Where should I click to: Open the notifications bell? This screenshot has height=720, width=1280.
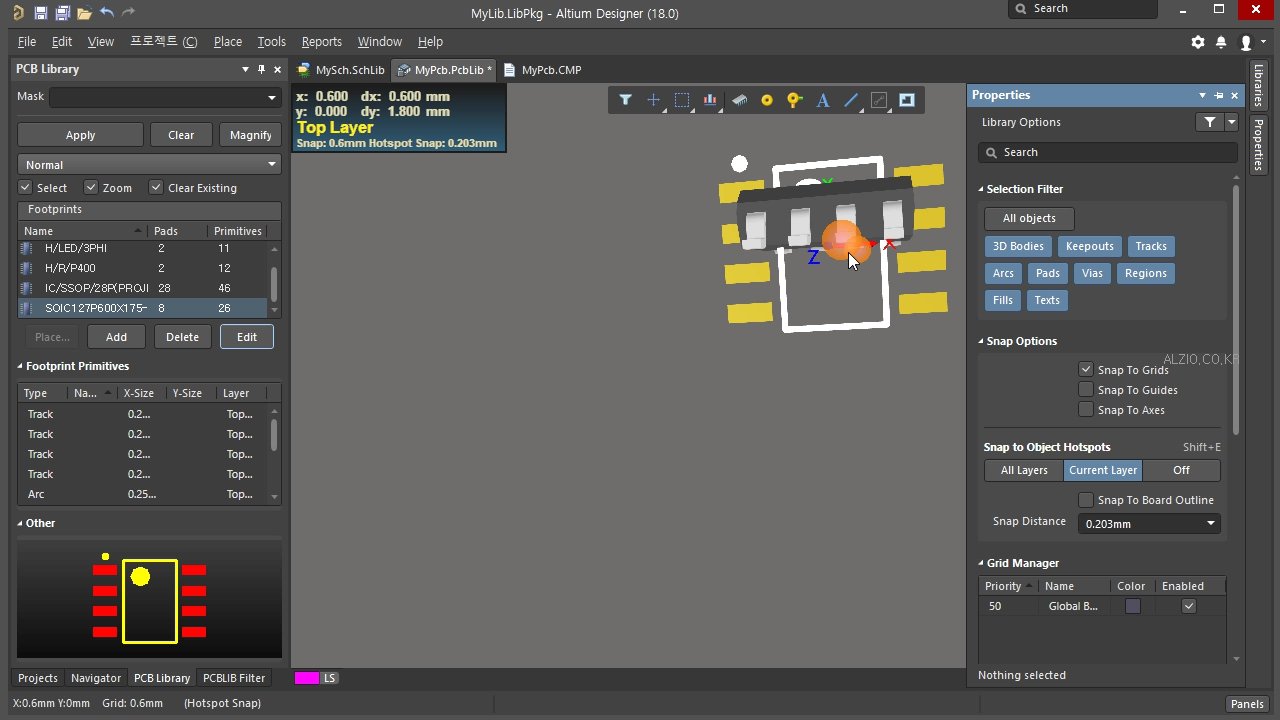pyautogui.click(x=1221, y=42)
